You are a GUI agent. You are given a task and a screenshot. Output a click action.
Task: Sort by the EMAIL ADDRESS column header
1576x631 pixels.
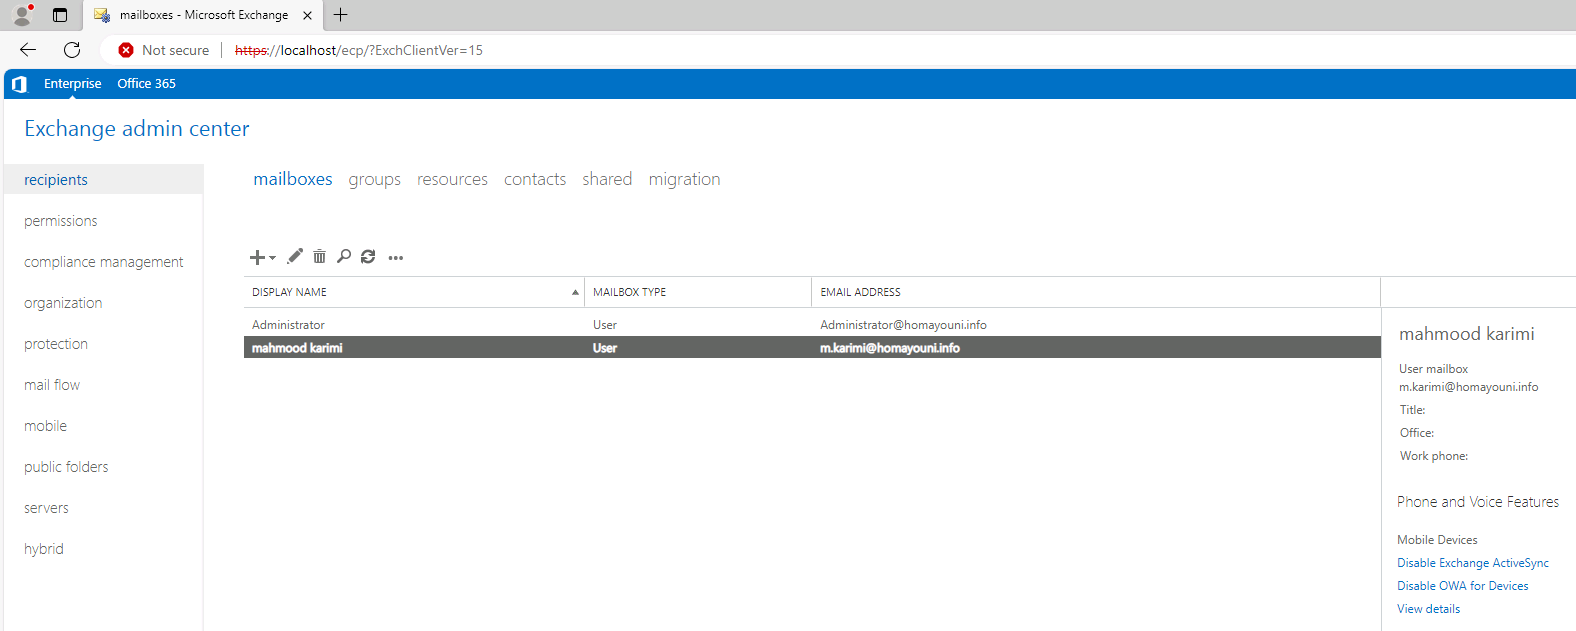pos(1096,292)
